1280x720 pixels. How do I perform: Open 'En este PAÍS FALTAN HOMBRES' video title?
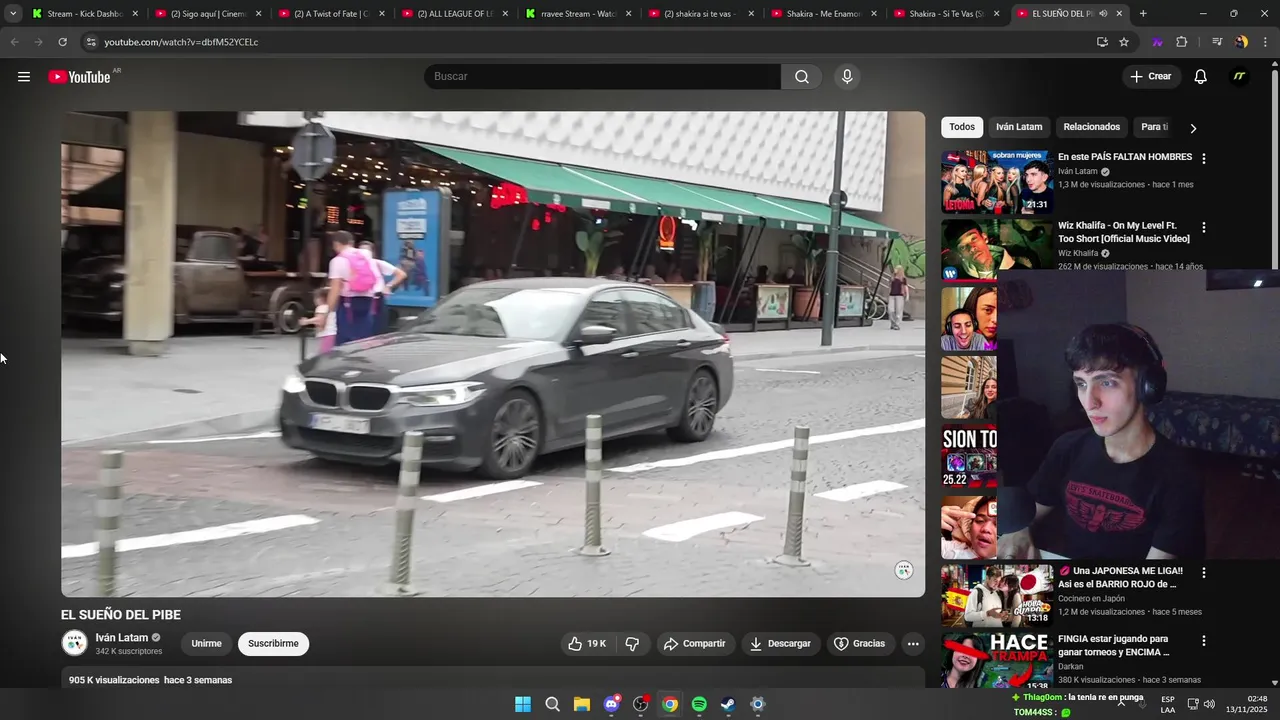[1125, 157]
